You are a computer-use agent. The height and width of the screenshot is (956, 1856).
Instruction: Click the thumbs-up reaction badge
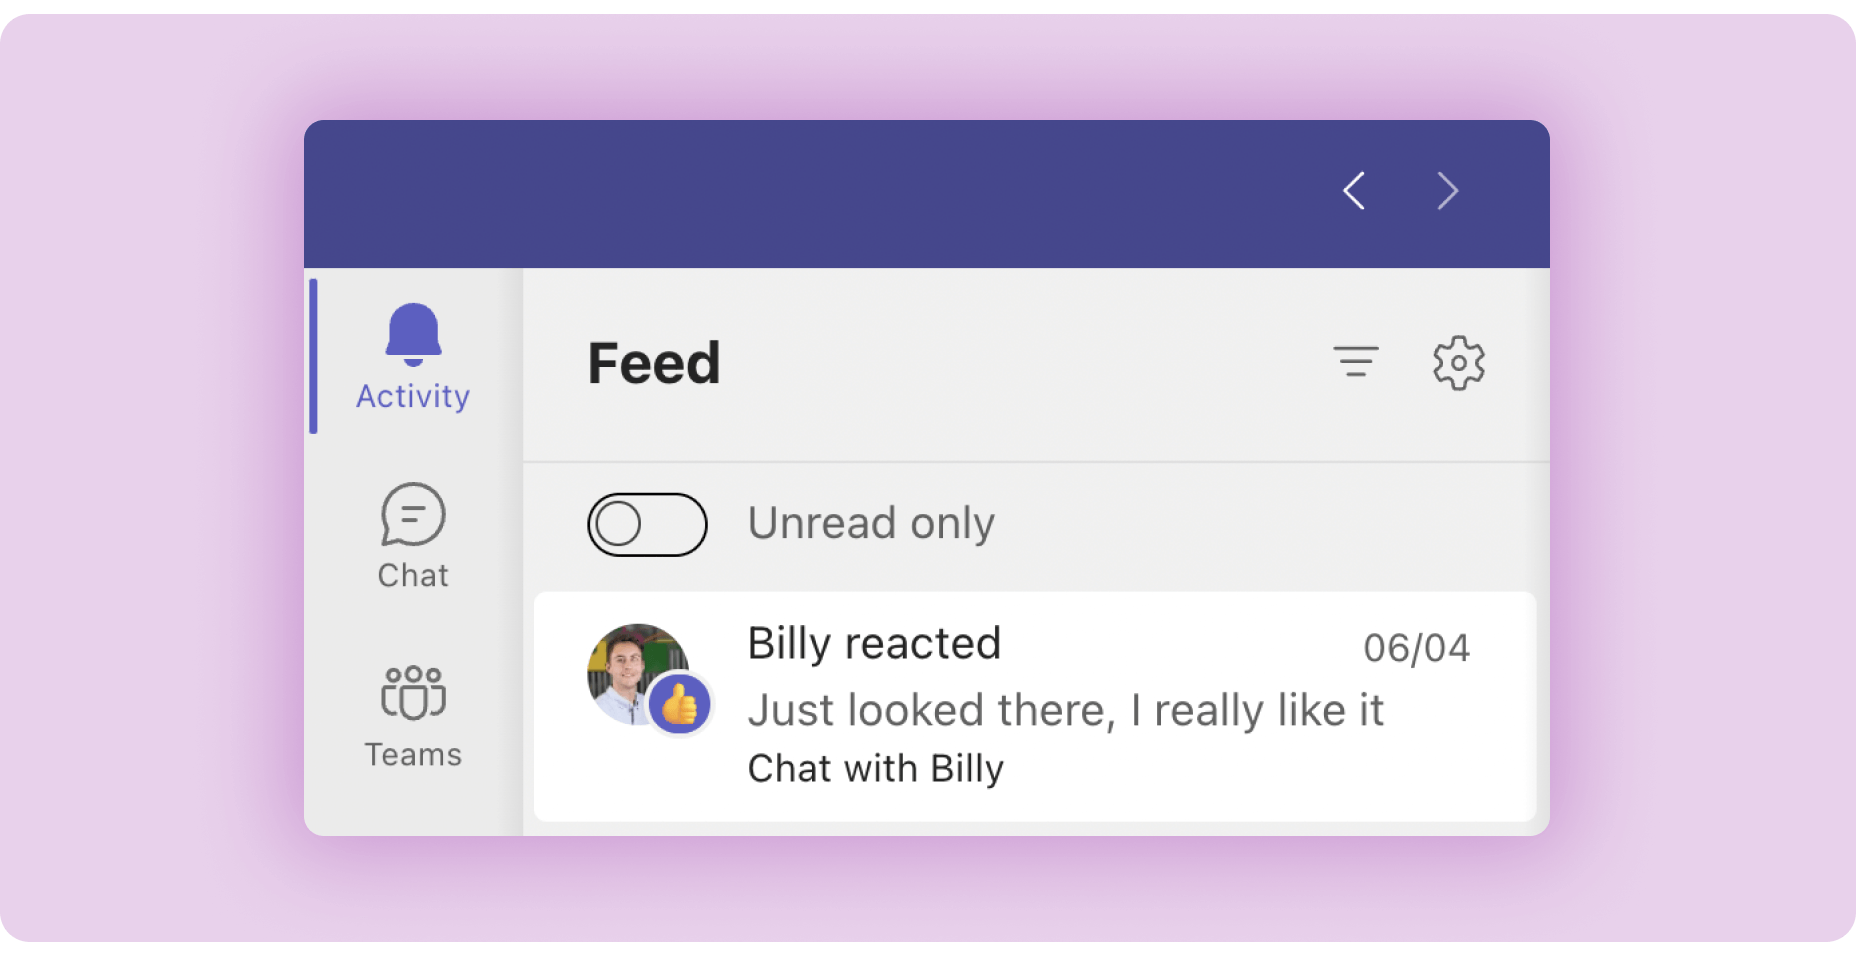click(x=680, y=704)
